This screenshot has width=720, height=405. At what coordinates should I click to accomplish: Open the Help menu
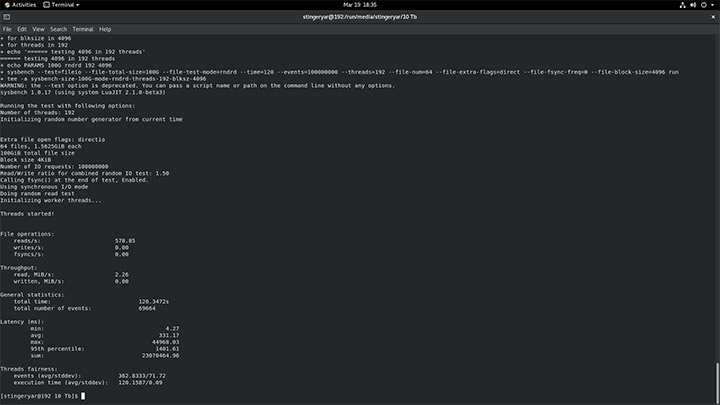click(x=105, y=29)
